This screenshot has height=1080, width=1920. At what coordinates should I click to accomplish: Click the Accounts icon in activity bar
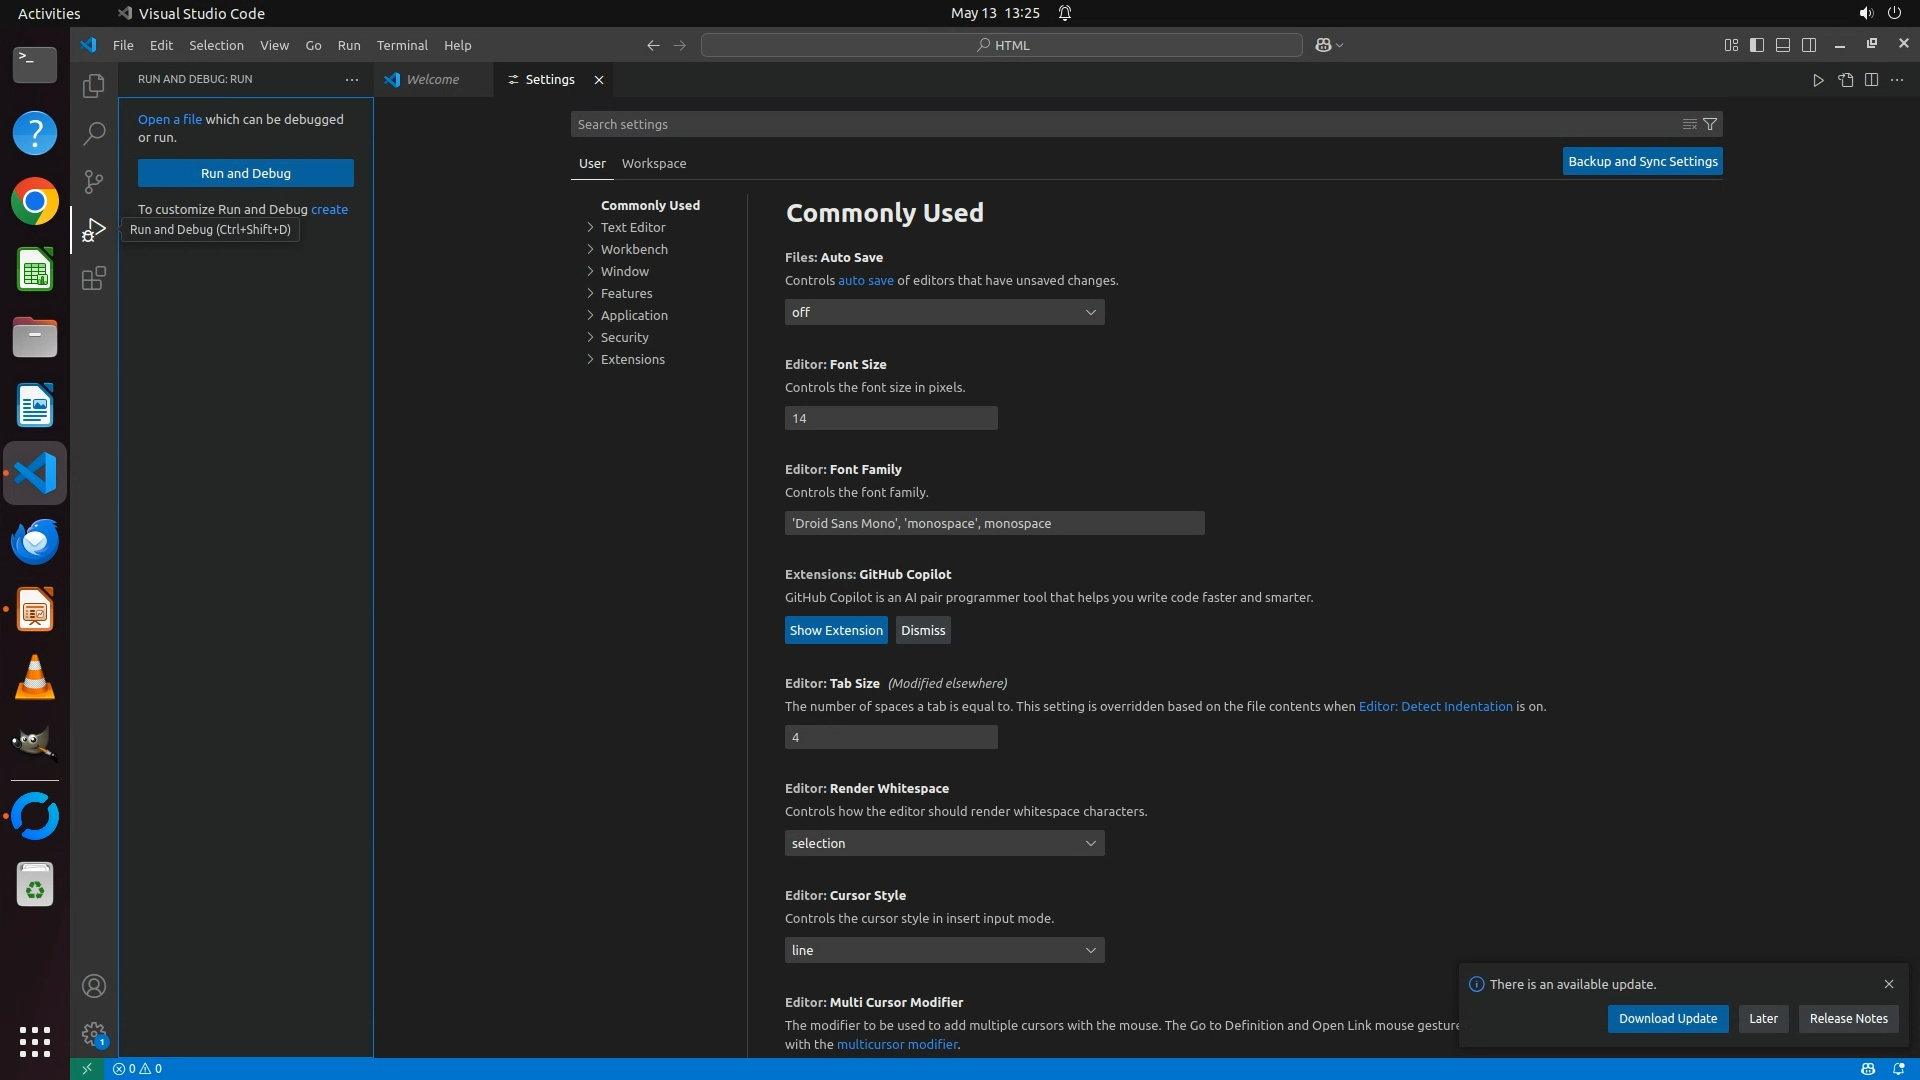93,986
